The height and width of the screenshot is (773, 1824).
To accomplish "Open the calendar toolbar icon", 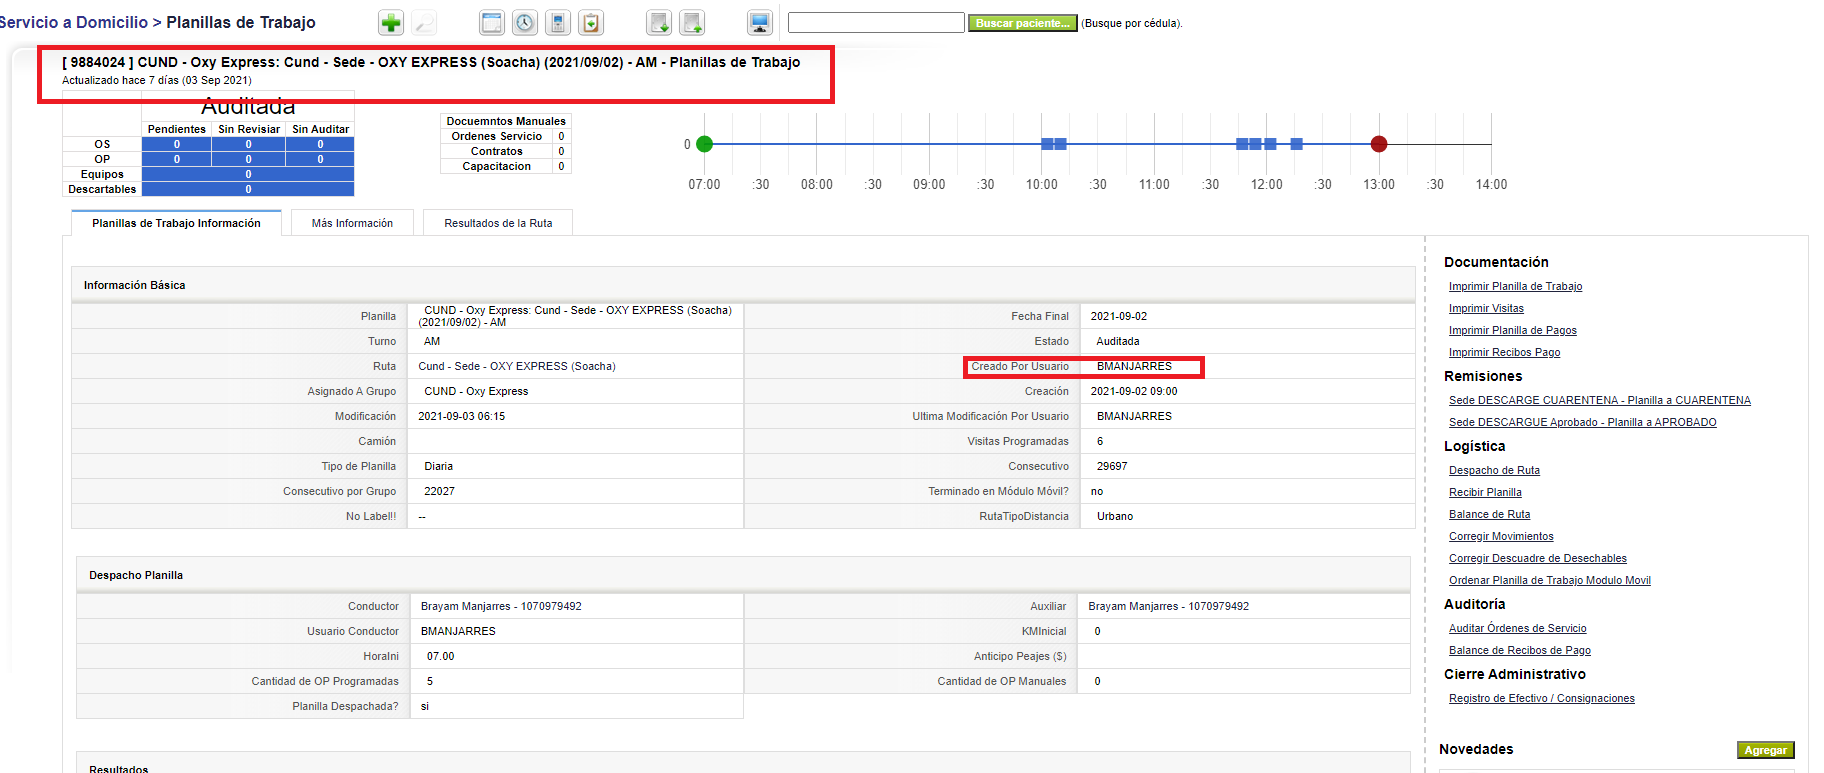I will [x=492, y=23].
